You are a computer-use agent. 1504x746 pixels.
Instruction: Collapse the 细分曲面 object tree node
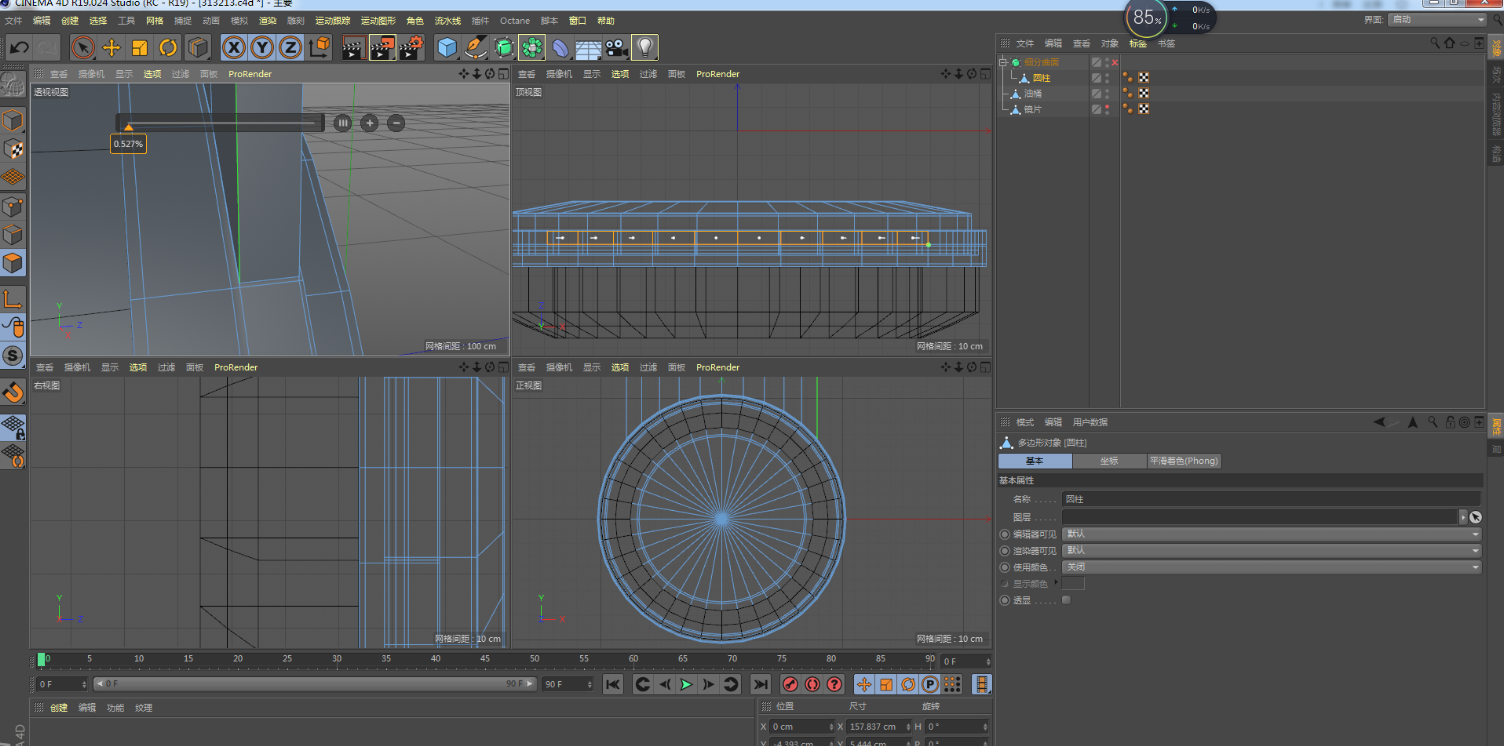point(1003,62)
